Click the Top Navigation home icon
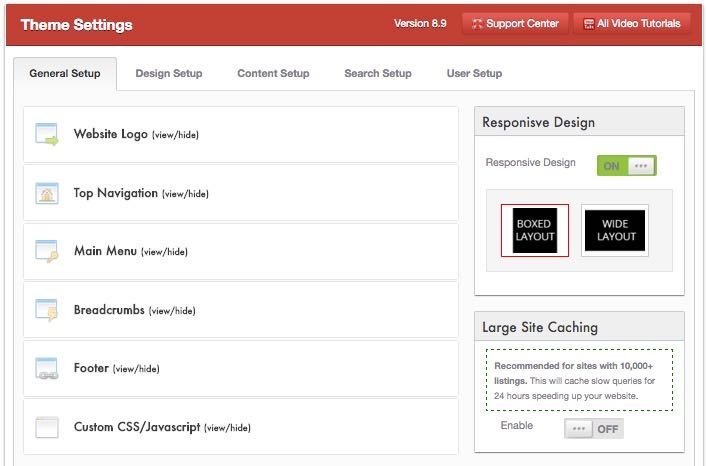The height and width of the screenshot is (466, 707). click(47, 193)
